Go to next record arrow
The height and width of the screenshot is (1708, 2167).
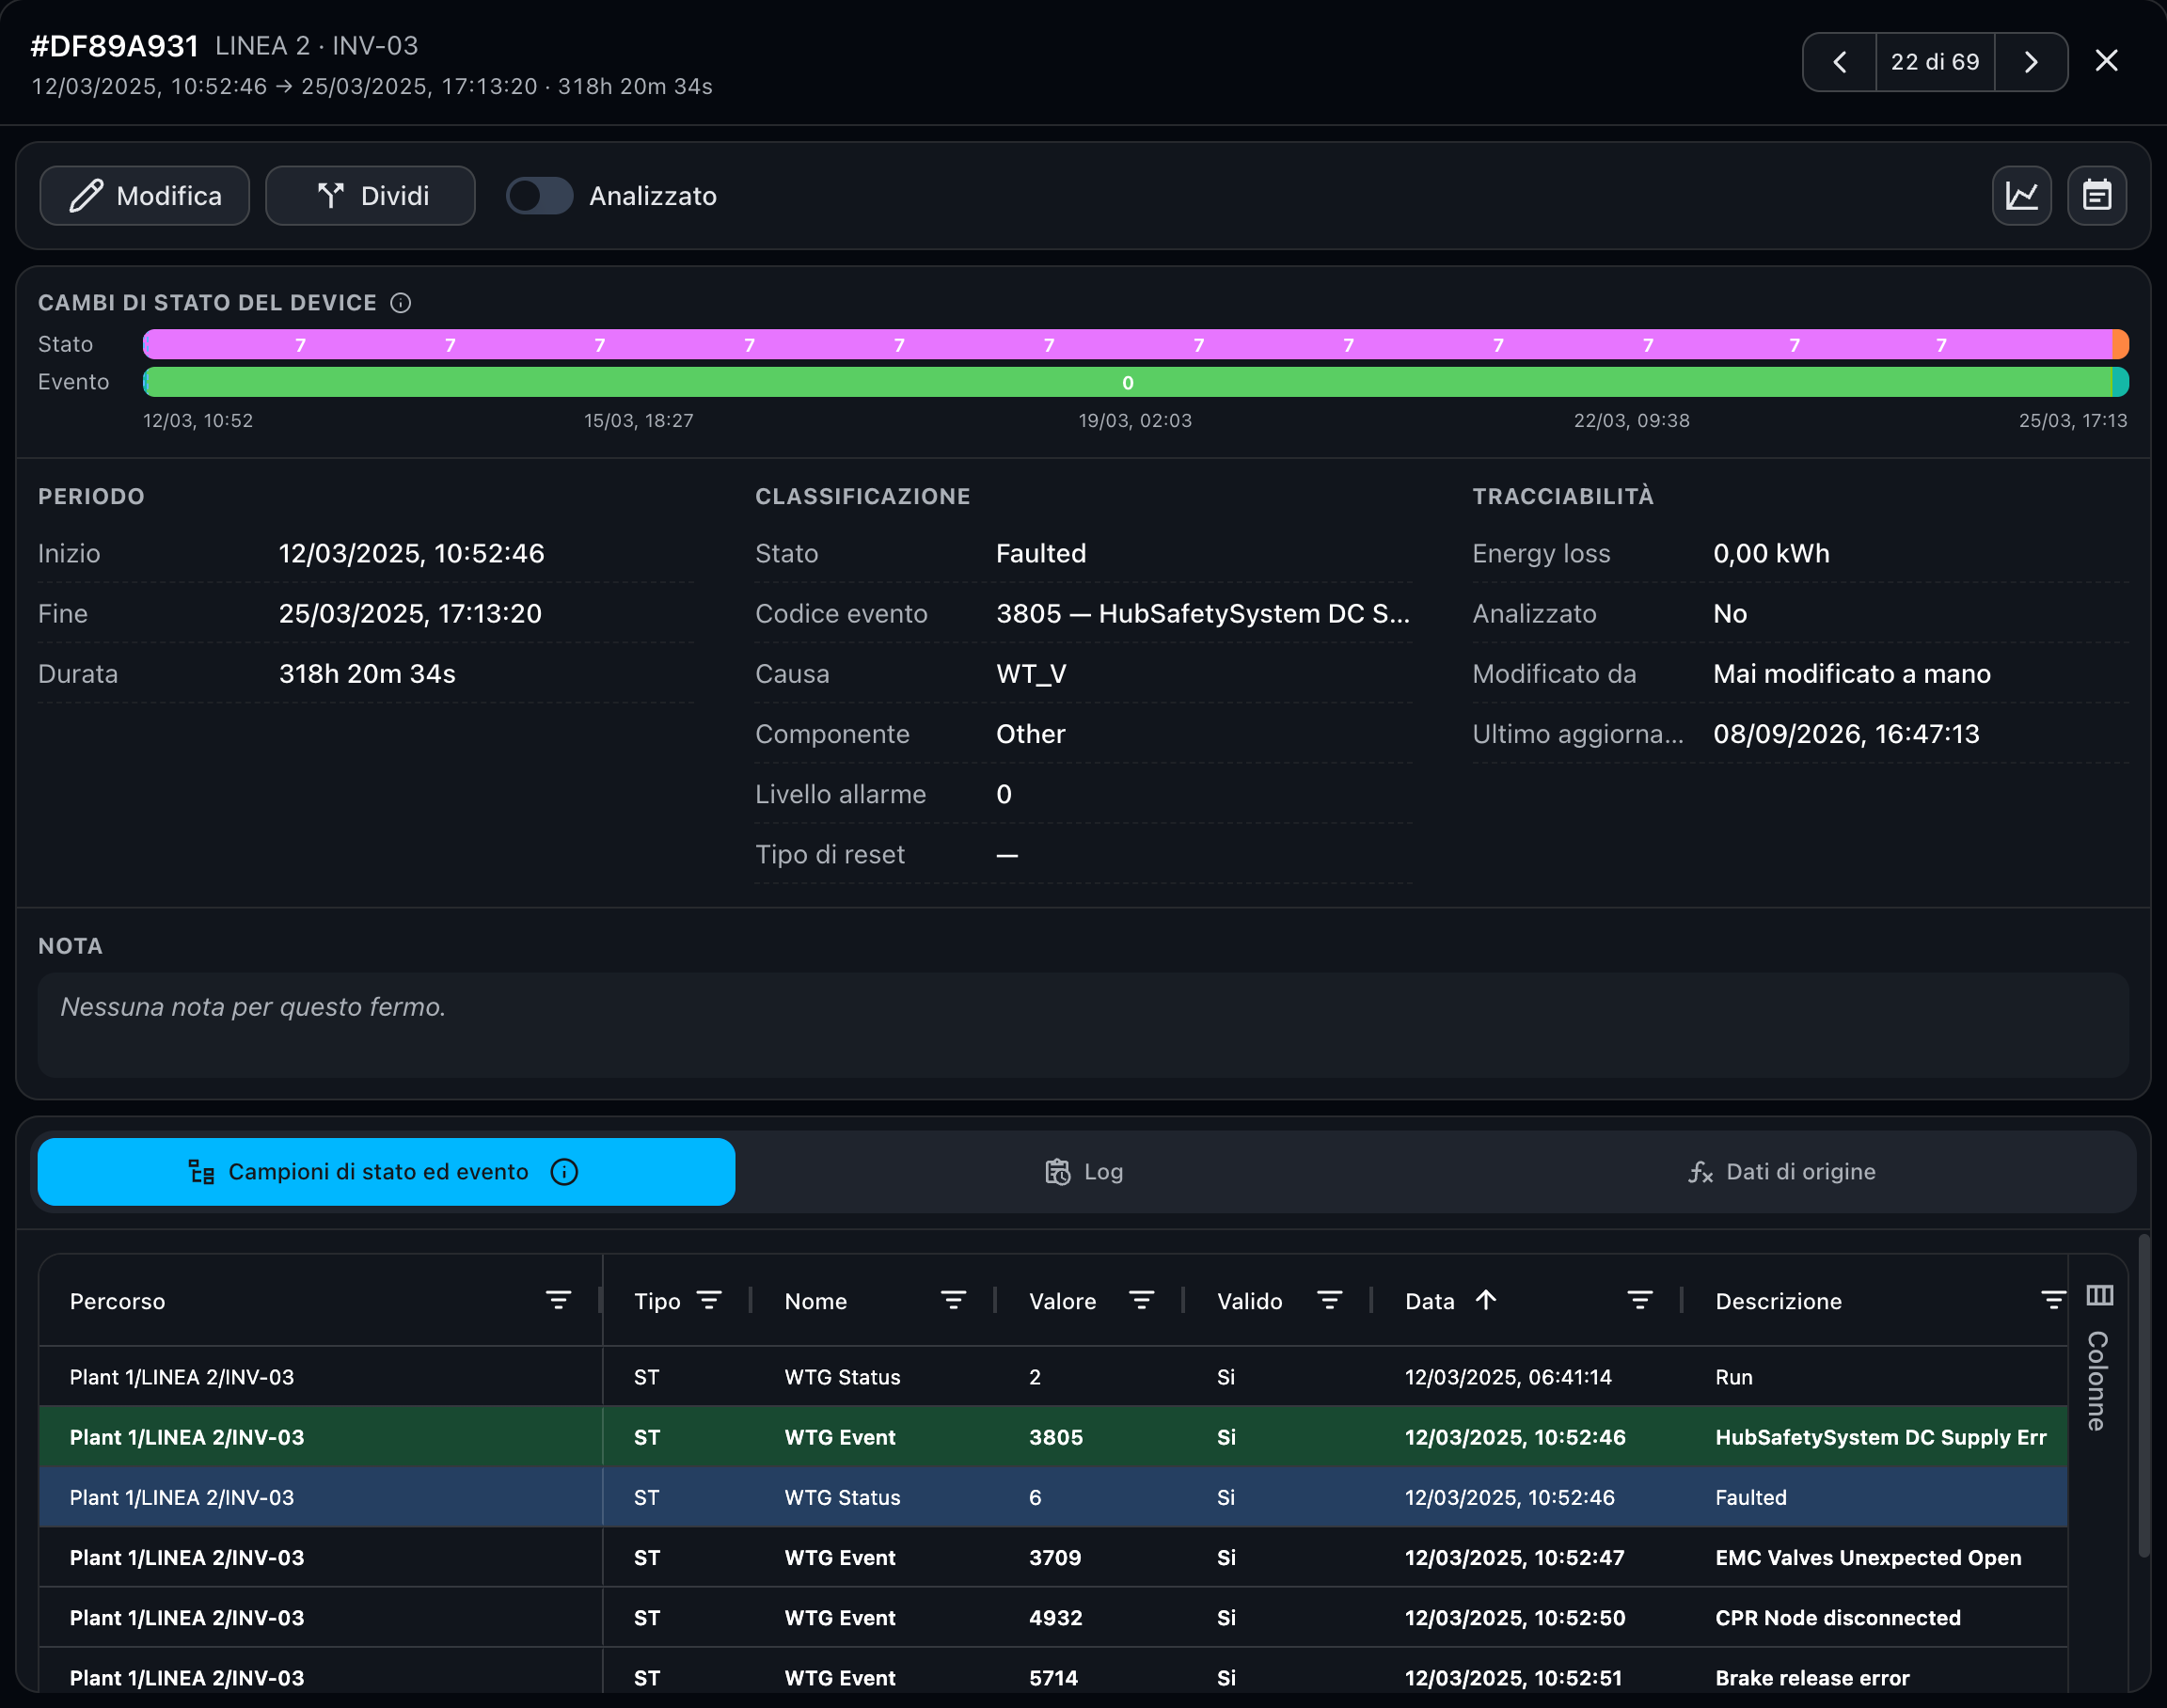click(x=2031, y=62)
